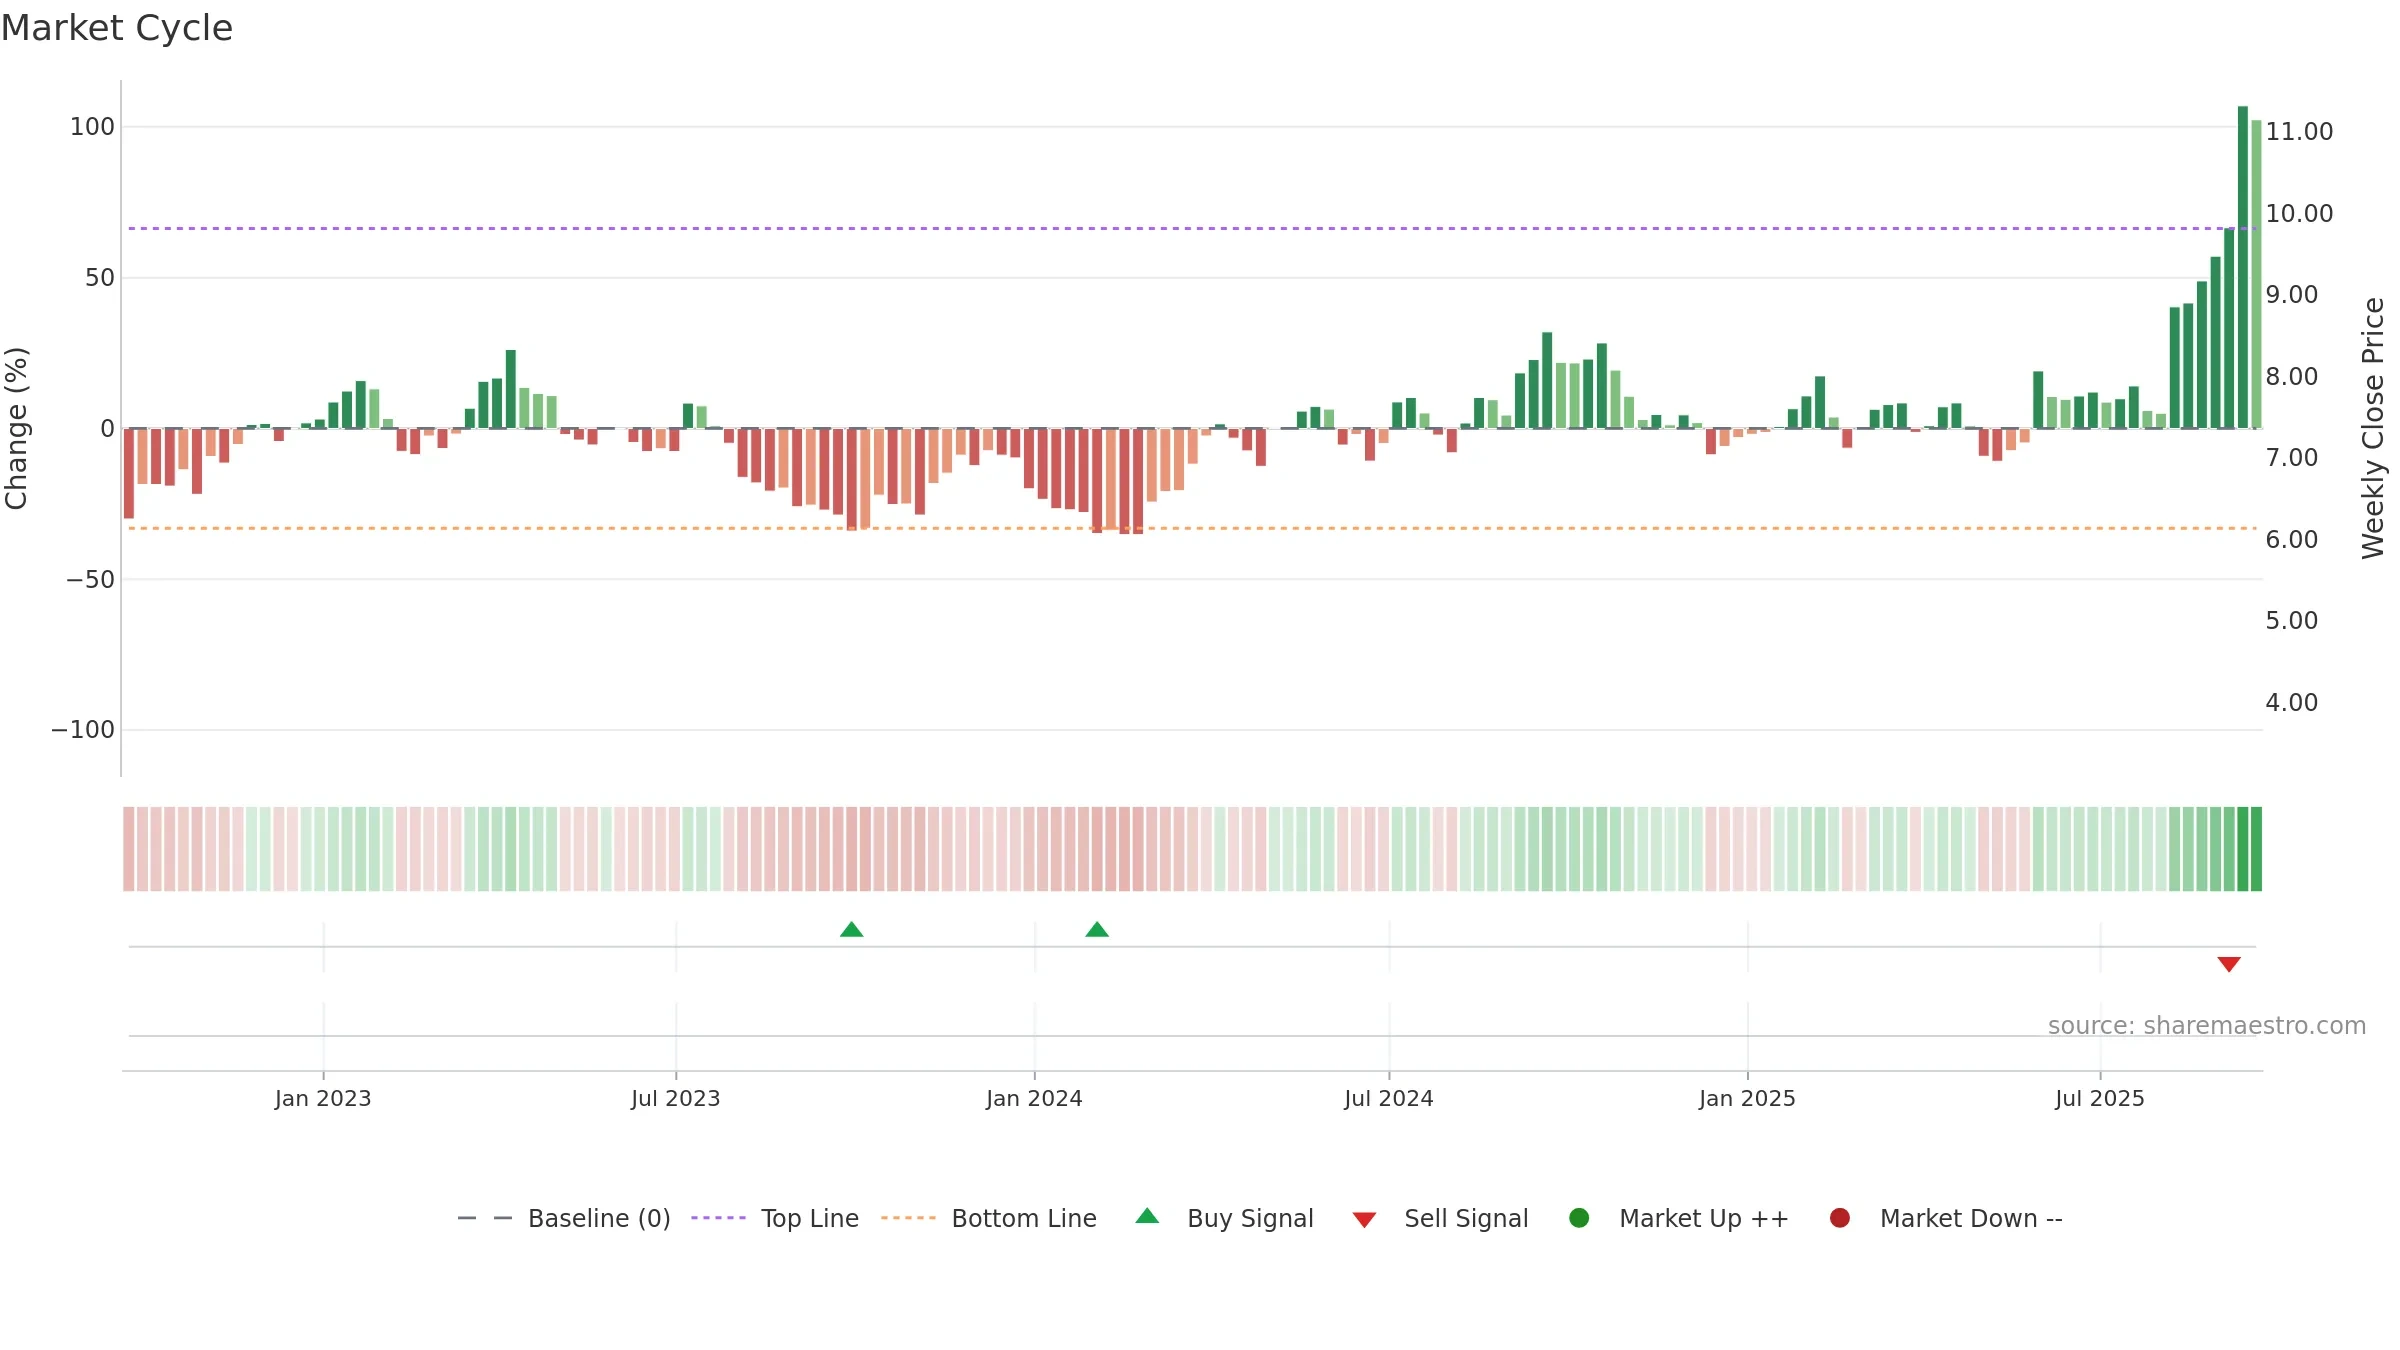Click the dark red Market Down -- circle icon
The image size is (2400, 1350).
coord(1839,1218)
